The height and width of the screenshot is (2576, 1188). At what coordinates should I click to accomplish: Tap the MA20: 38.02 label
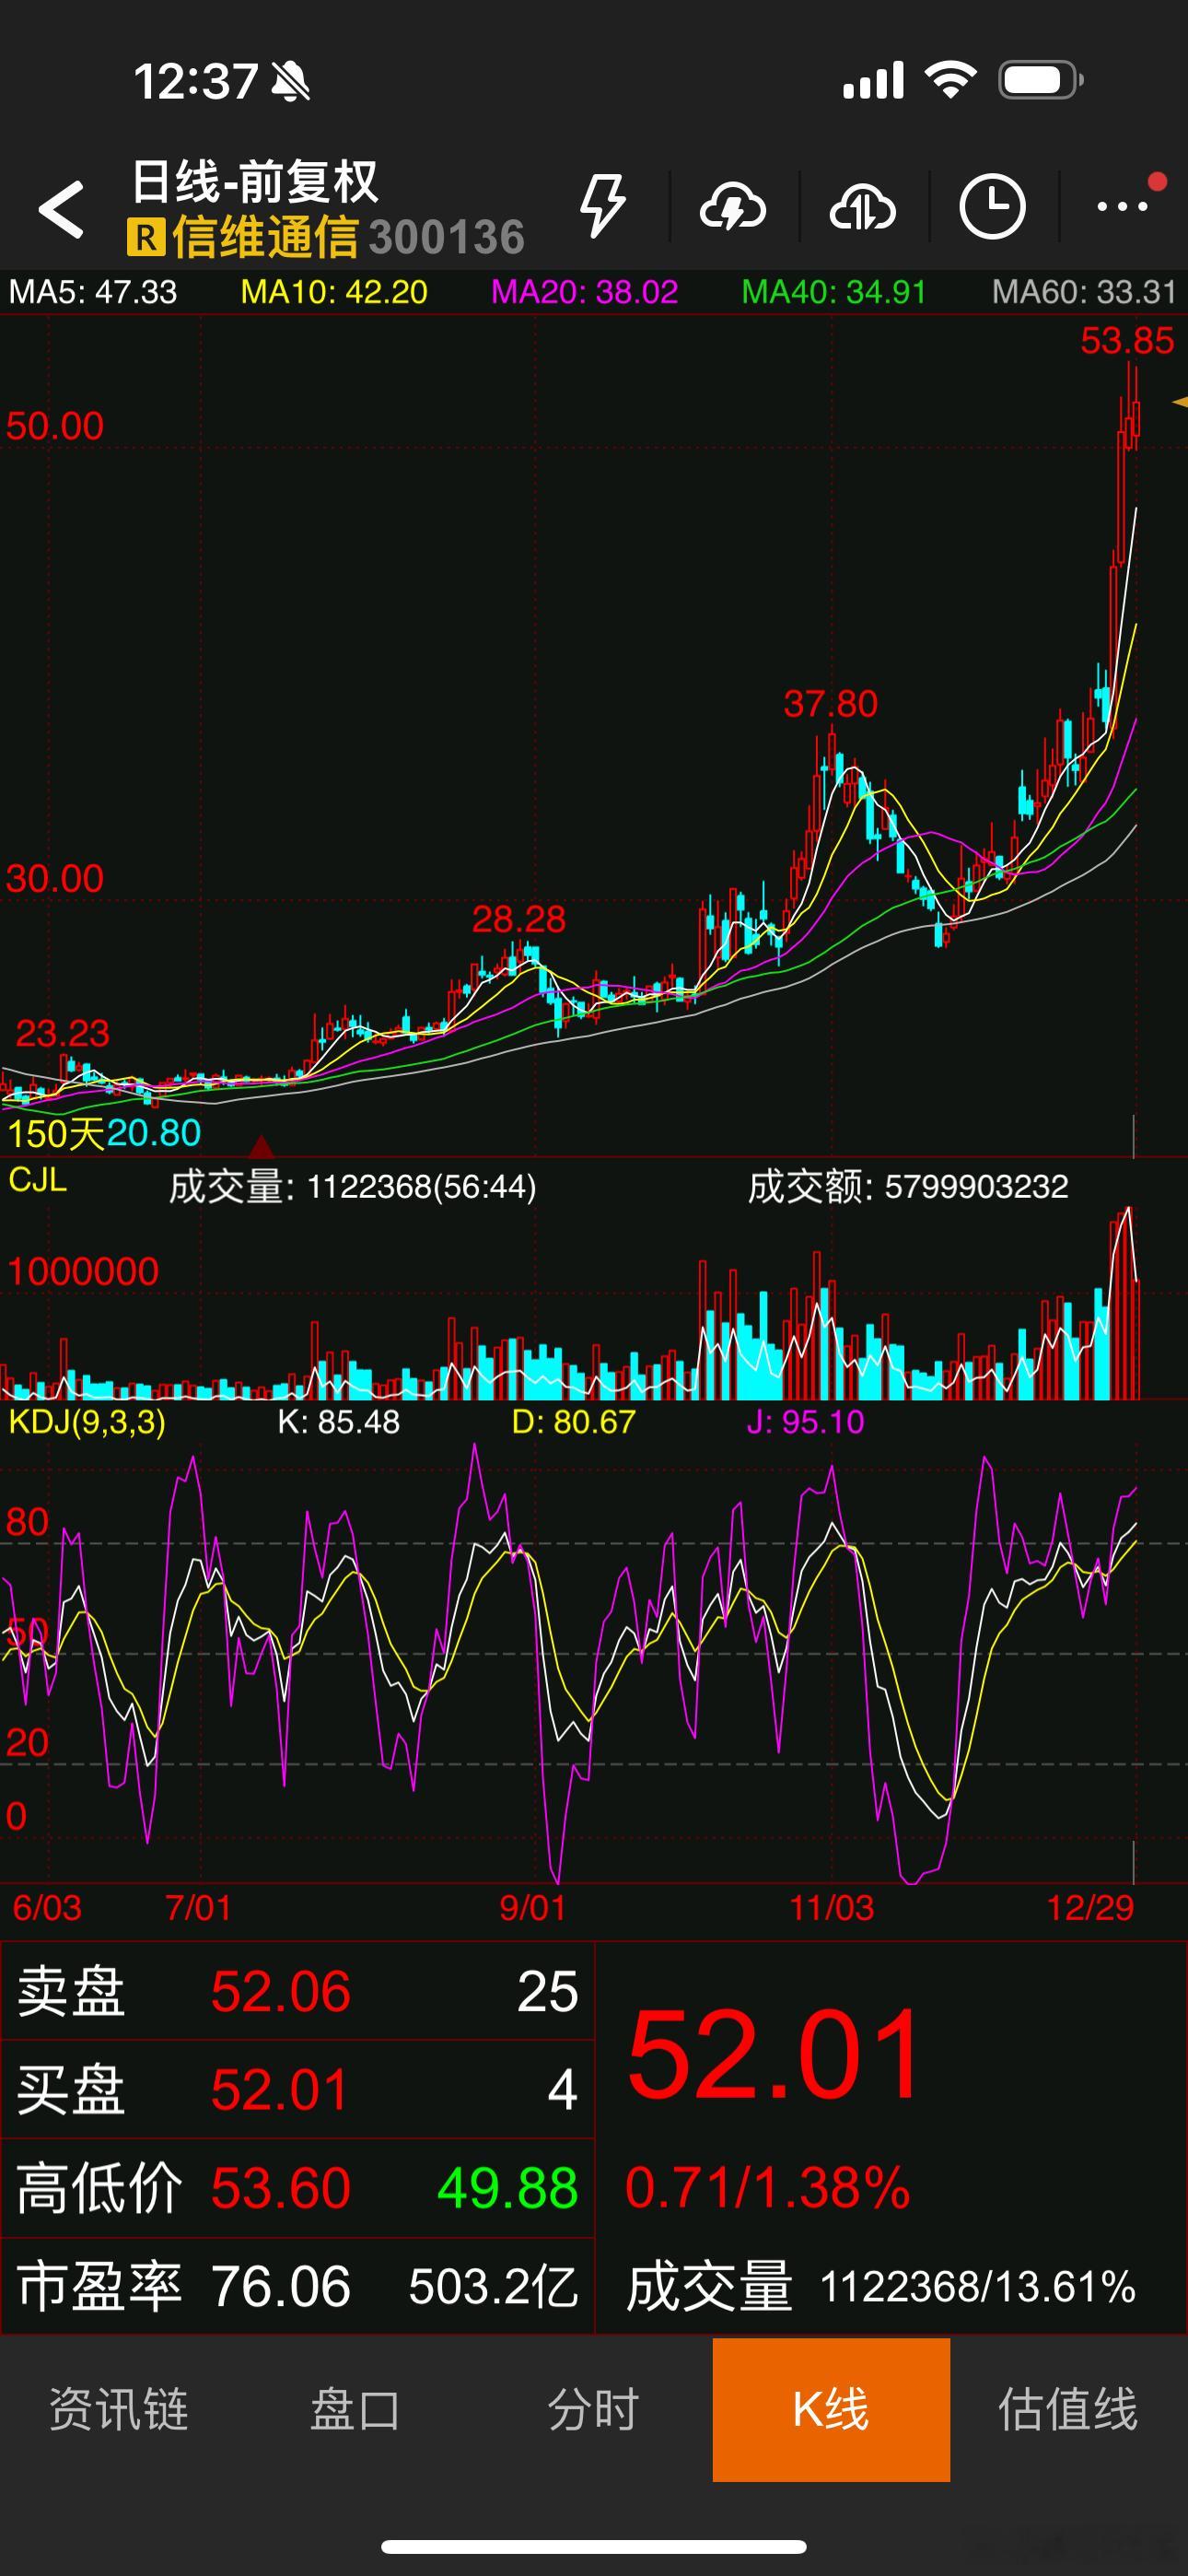pos(584,292)
